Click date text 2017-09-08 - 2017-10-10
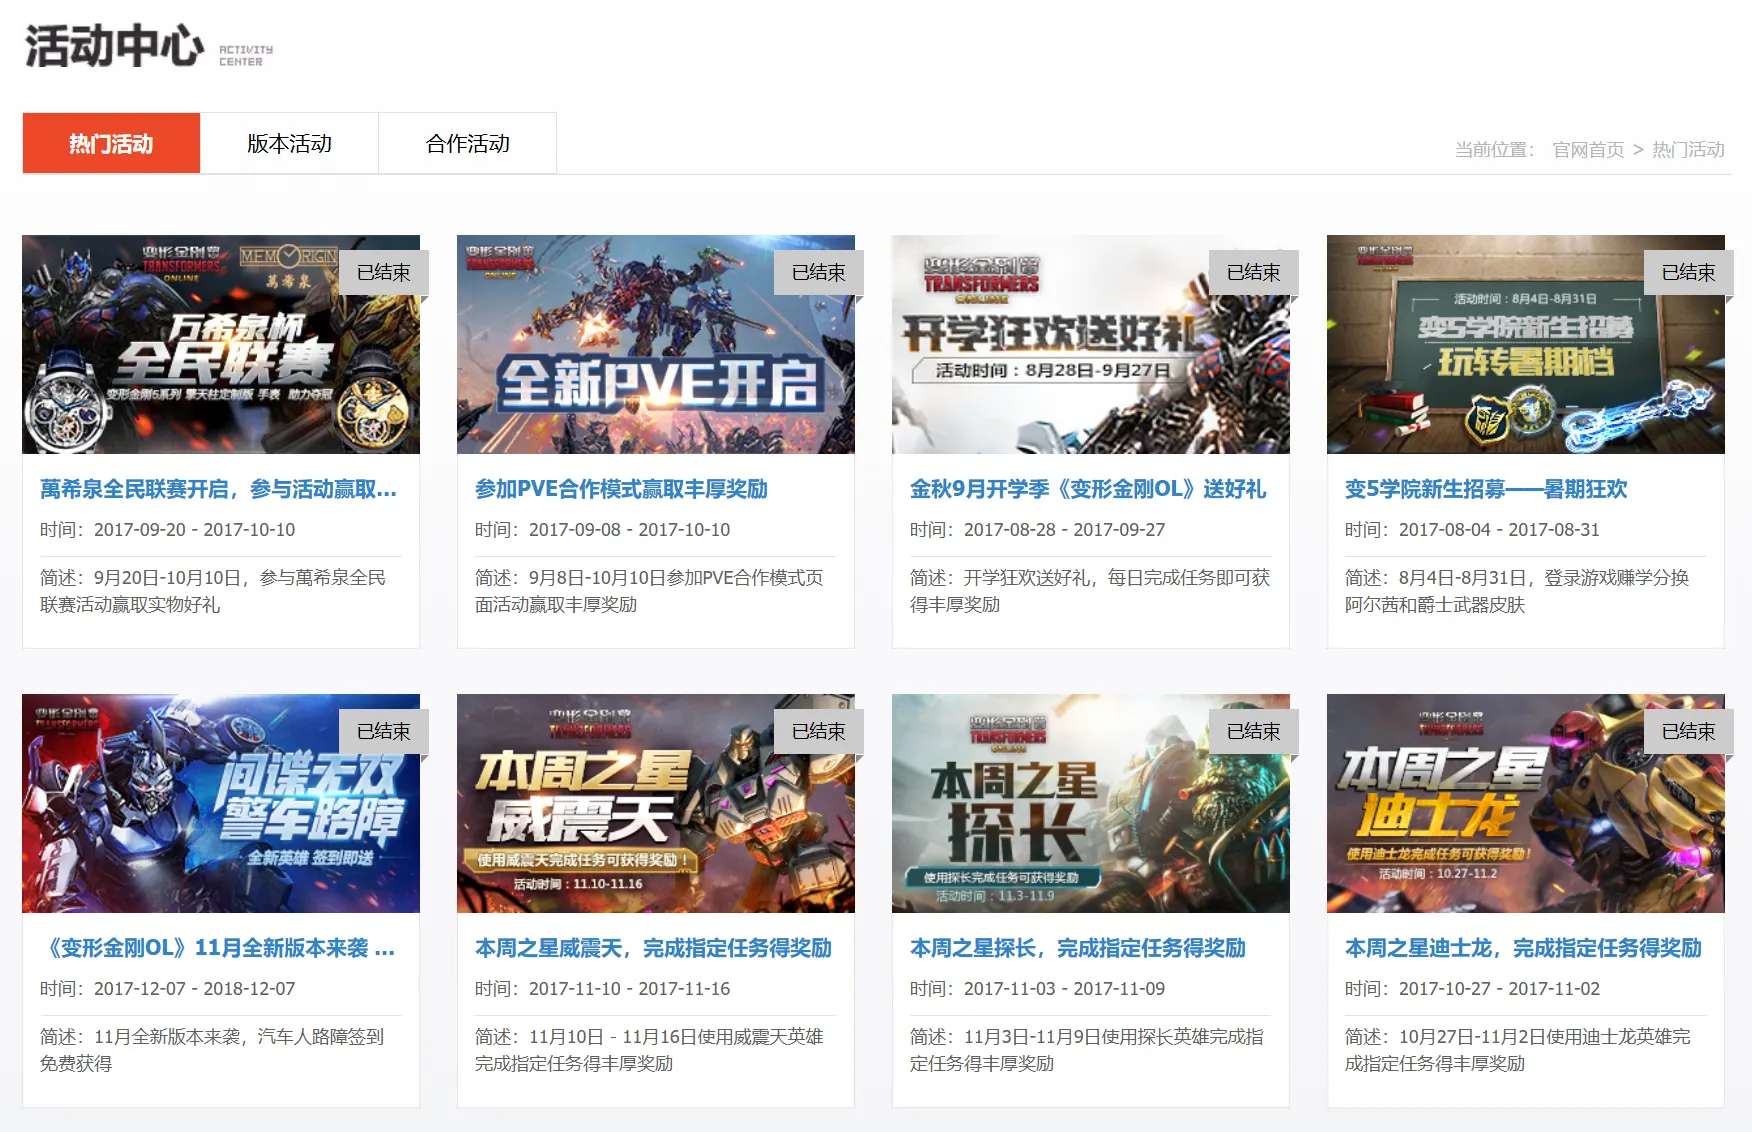 pyautogui.click(x=630, y=530)
